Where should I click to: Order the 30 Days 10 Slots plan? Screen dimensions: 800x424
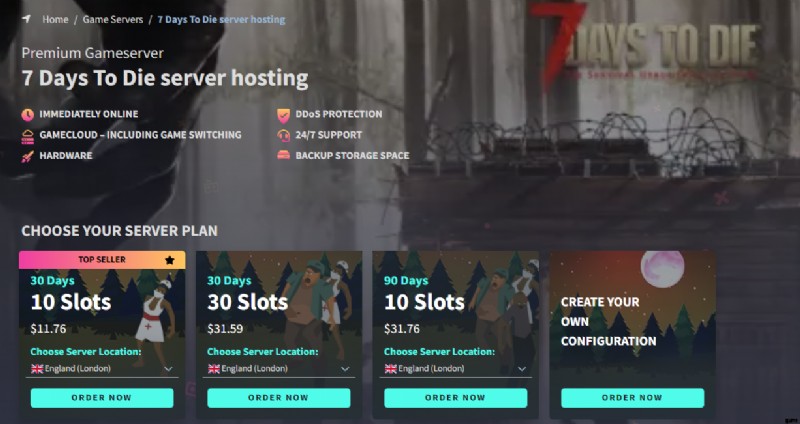click(x=102, y=398)
